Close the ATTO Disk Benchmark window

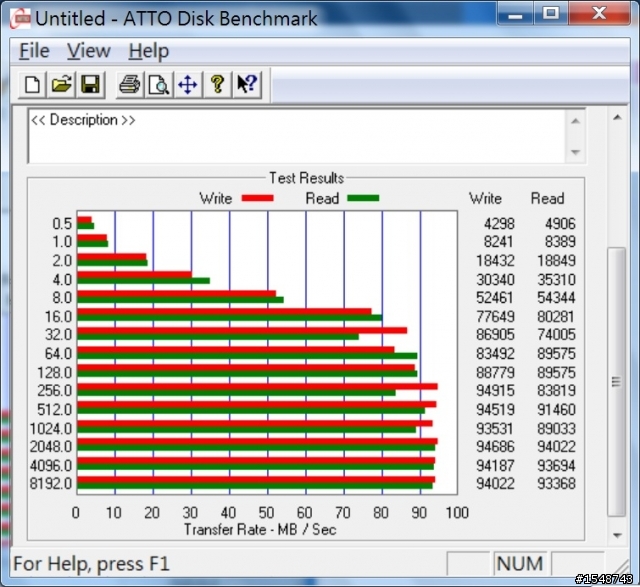[599, 14]
